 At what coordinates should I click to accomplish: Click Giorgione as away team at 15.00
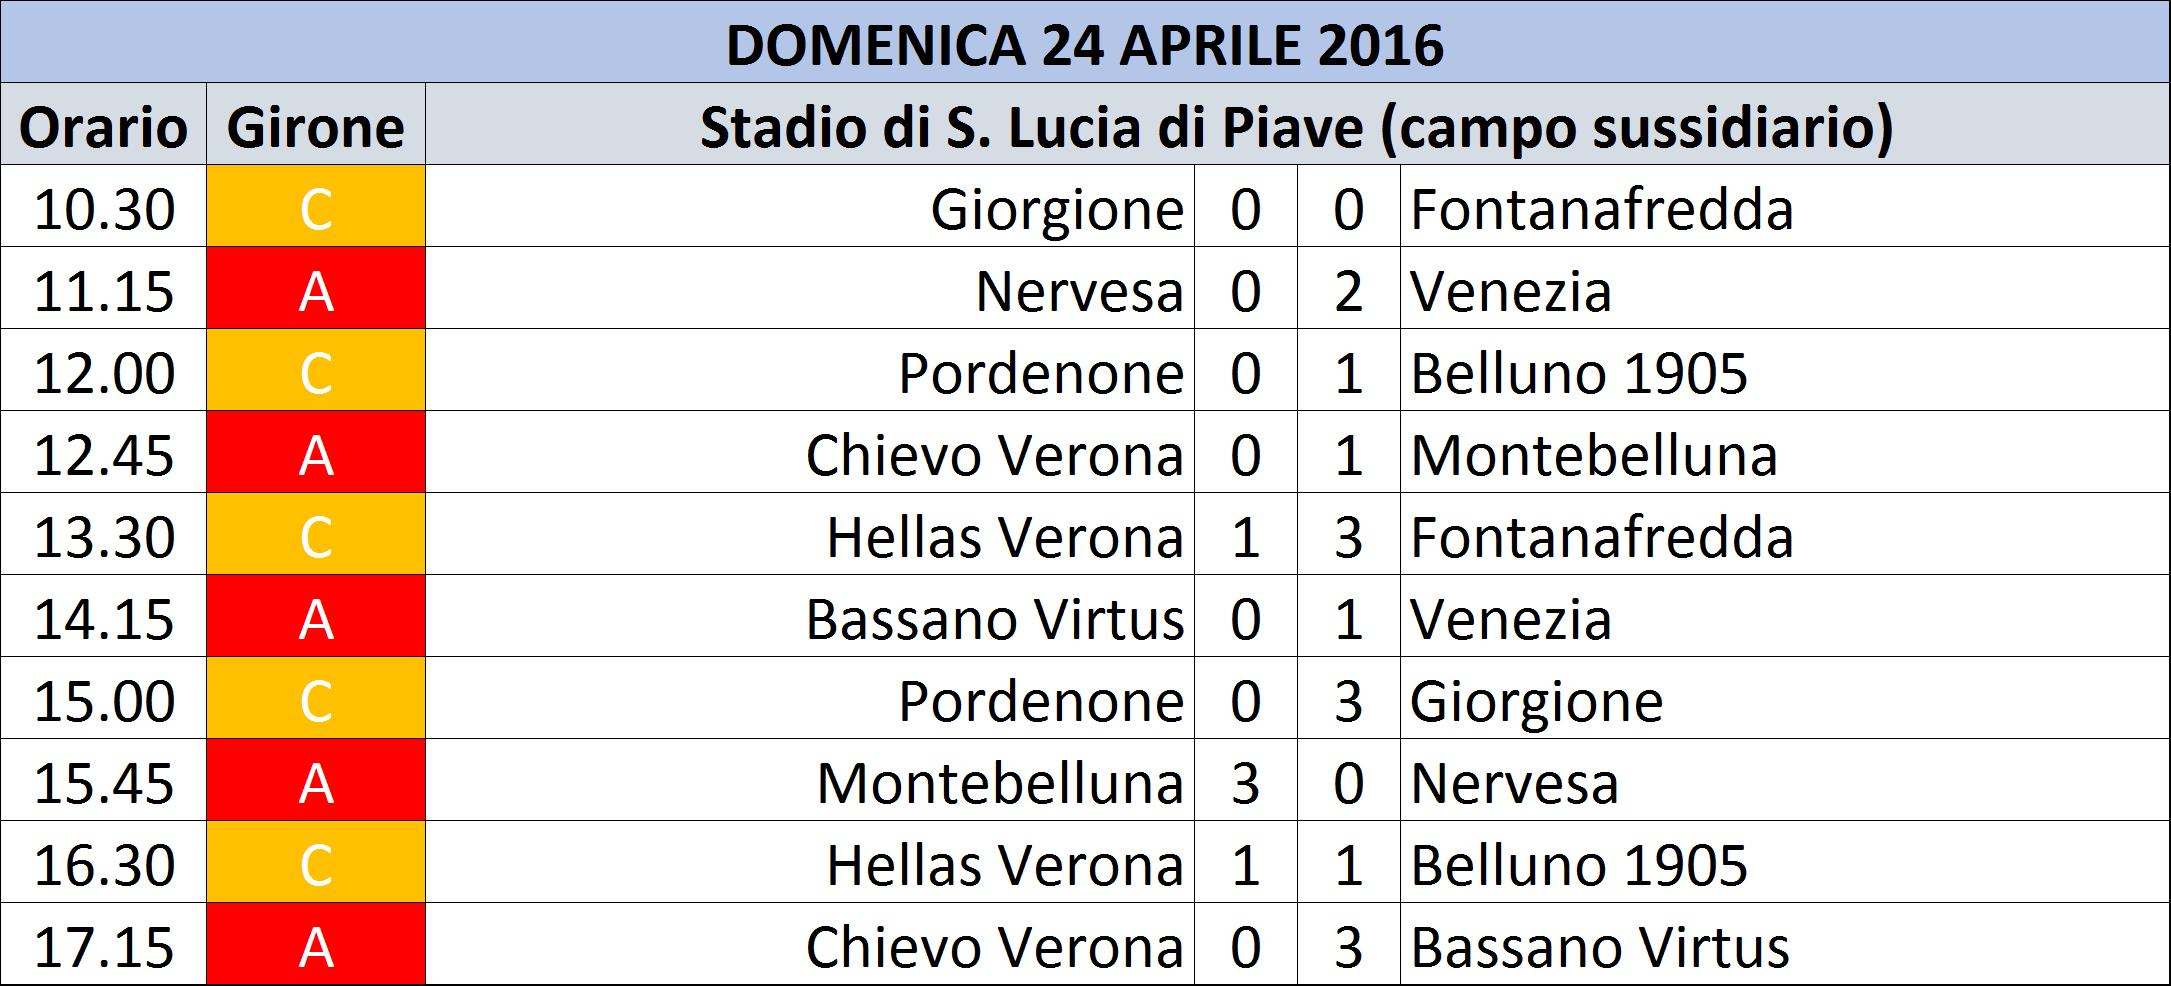point(1537,701)
